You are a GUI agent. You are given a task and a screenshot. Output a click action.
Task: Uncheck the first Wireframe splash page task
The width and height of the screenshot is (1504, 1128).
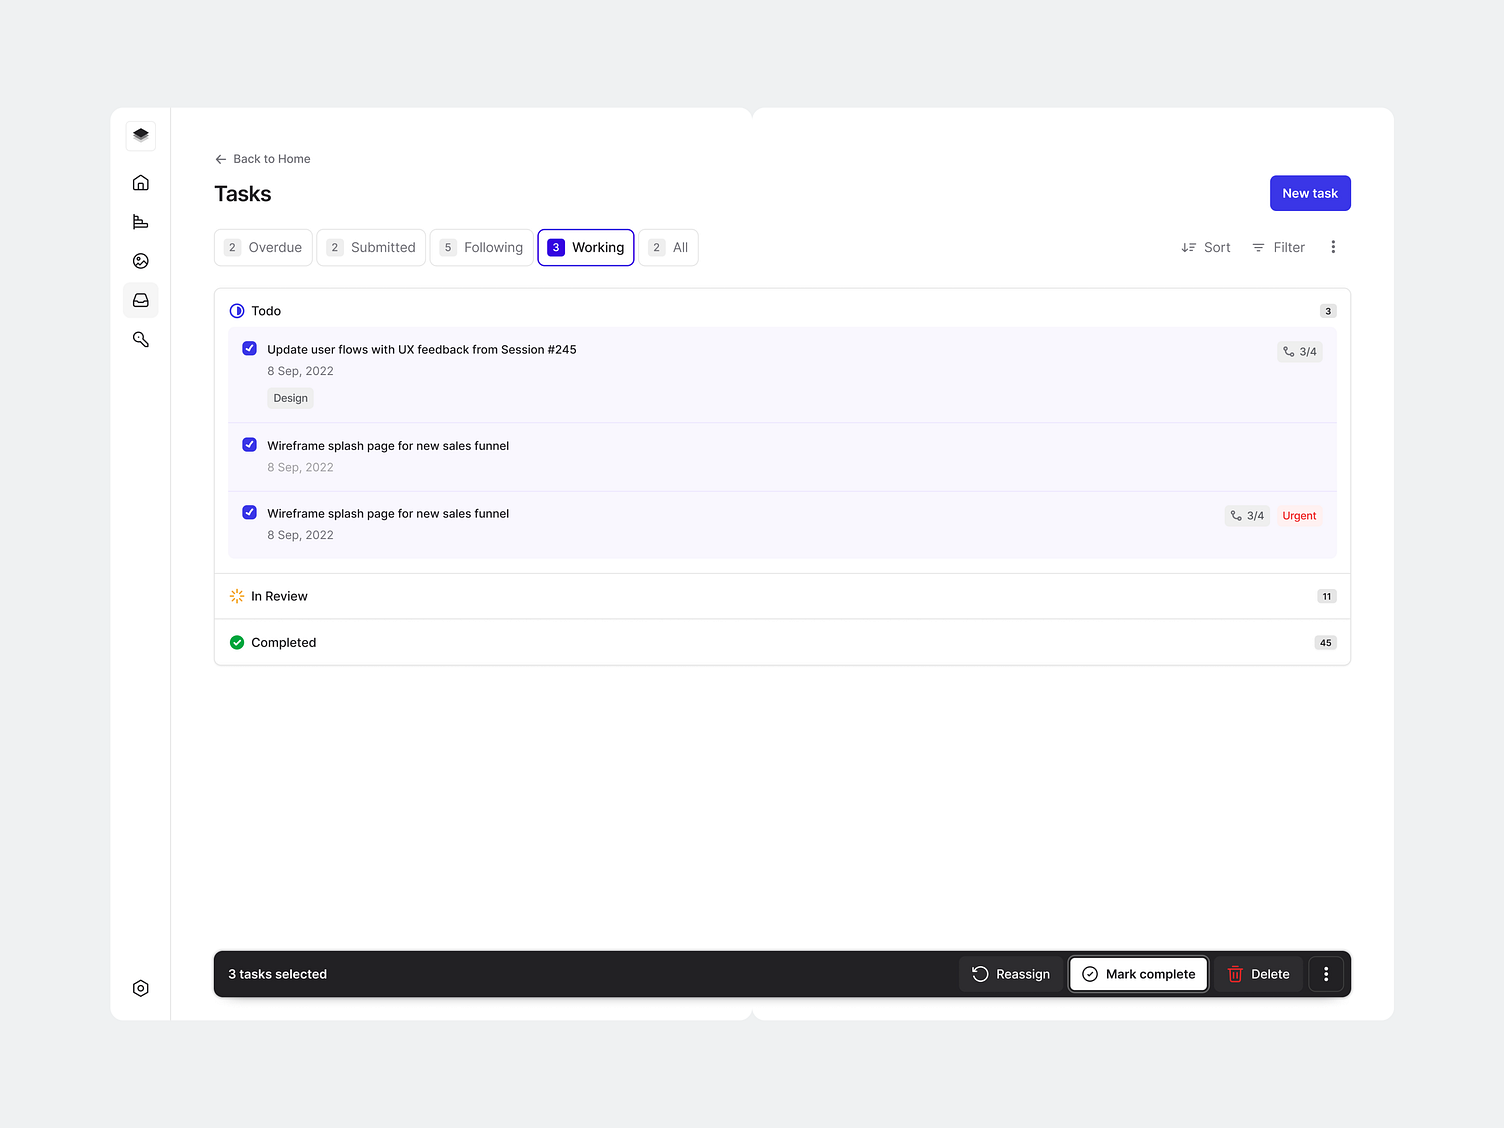pos(249,444)
